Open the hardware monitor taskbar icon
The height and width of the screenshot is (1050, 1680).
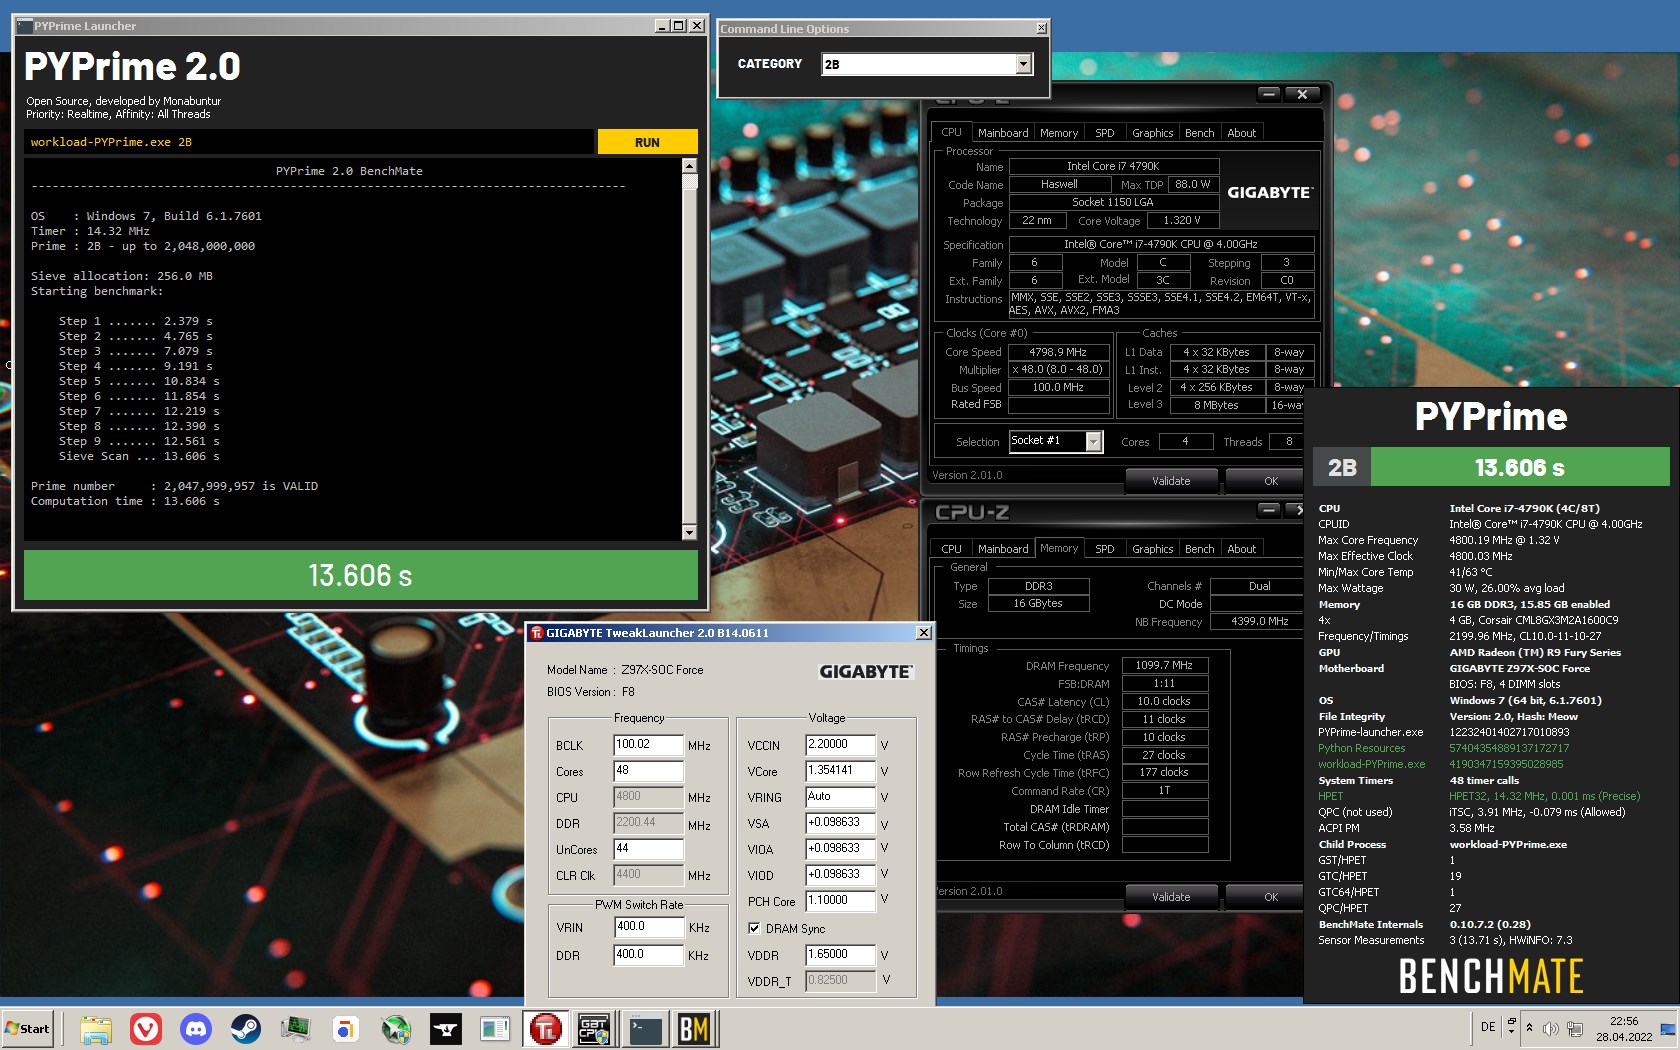(295, 1029)
